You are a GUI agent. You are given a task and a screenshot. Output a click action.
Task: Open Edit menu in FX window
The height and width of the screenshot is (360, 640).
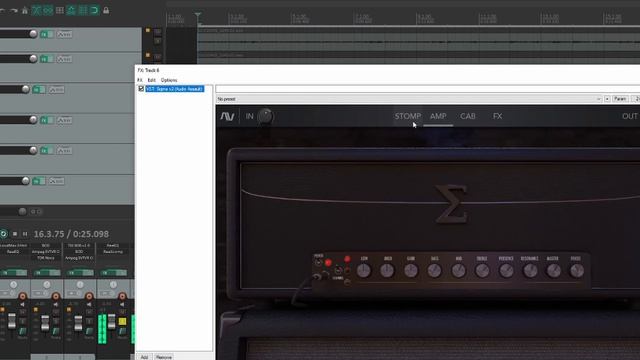(x=151, y=80)
